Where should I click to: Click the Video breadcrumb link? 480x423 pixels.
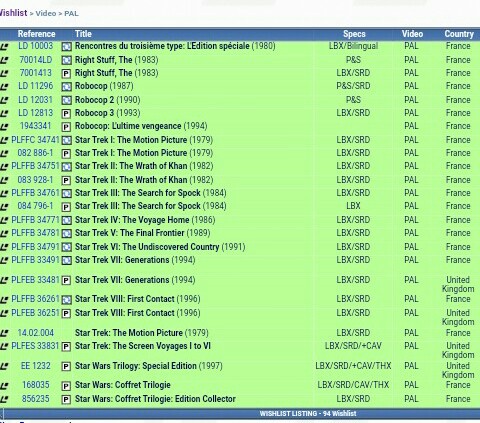pyautogui.click(x=46, y=14)
